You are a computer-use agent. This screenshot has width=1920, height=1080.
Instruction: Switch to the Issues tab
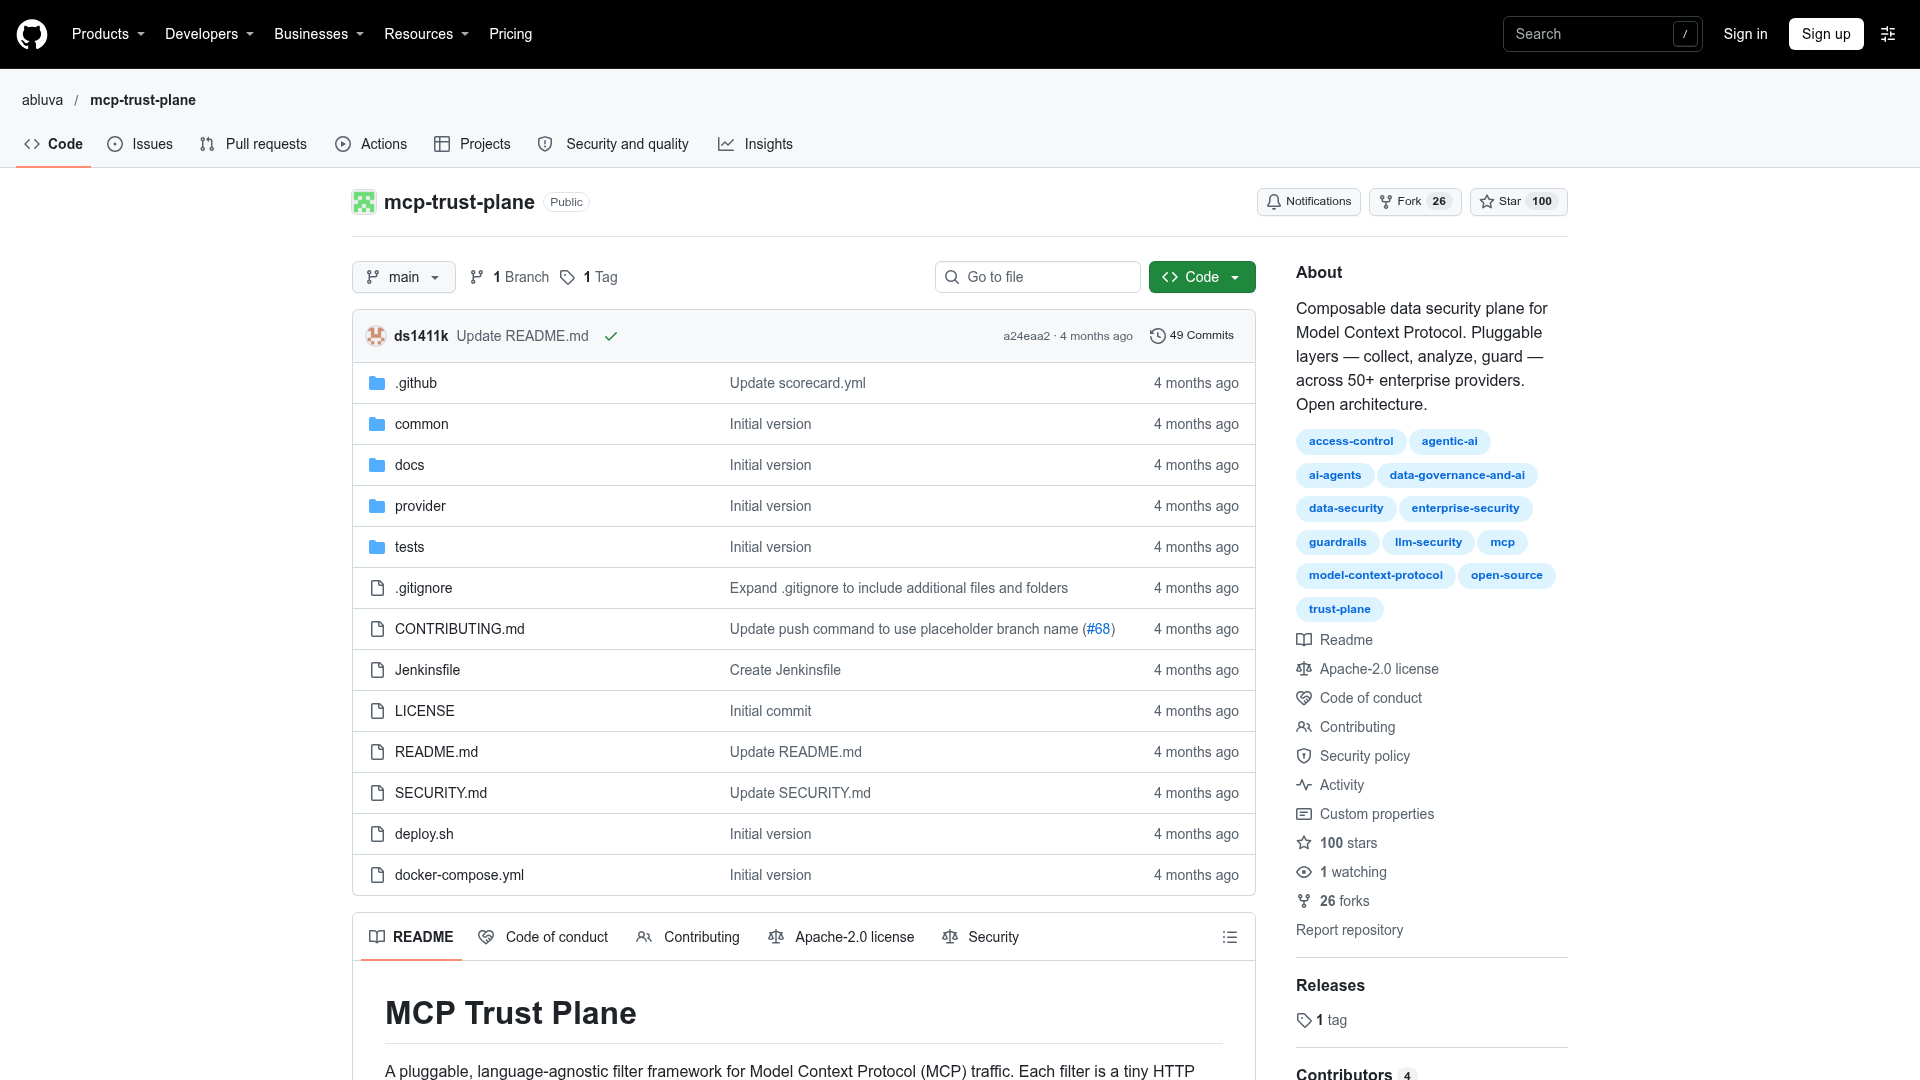[140, 144]
